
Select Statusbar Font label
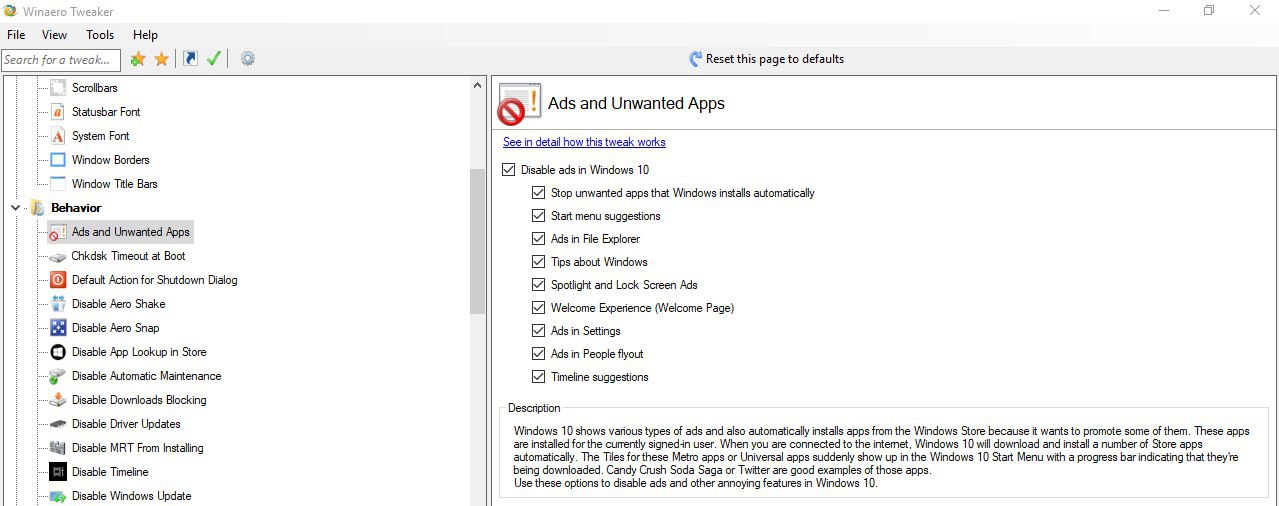[106, 112]
